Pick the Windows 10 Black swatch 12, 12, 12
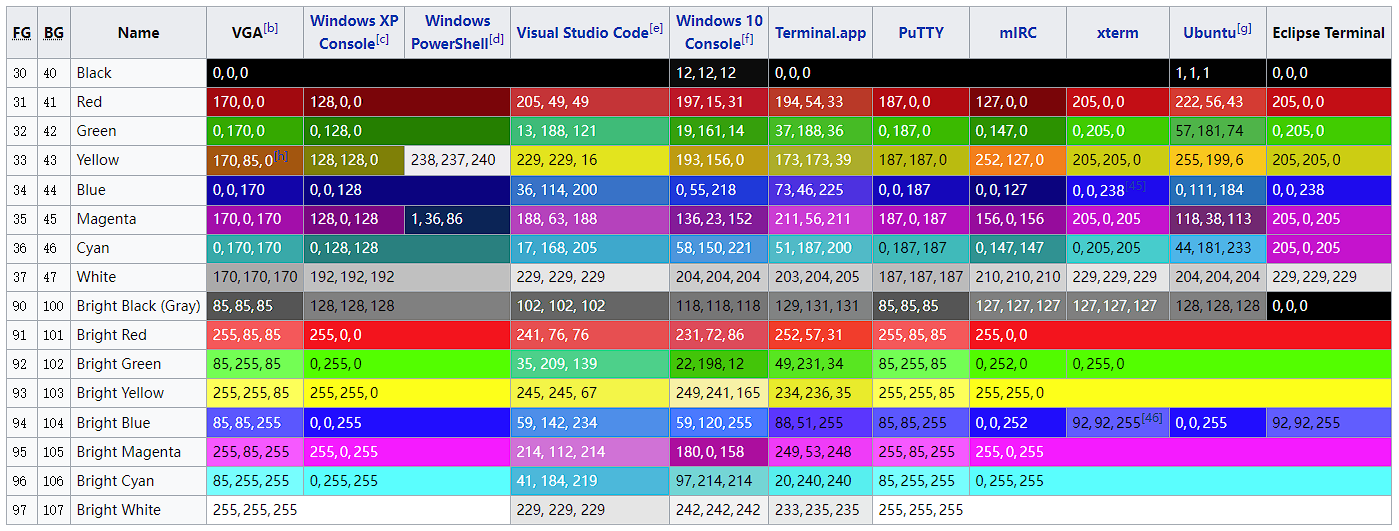1399x531 pixels. pos(719,73)
